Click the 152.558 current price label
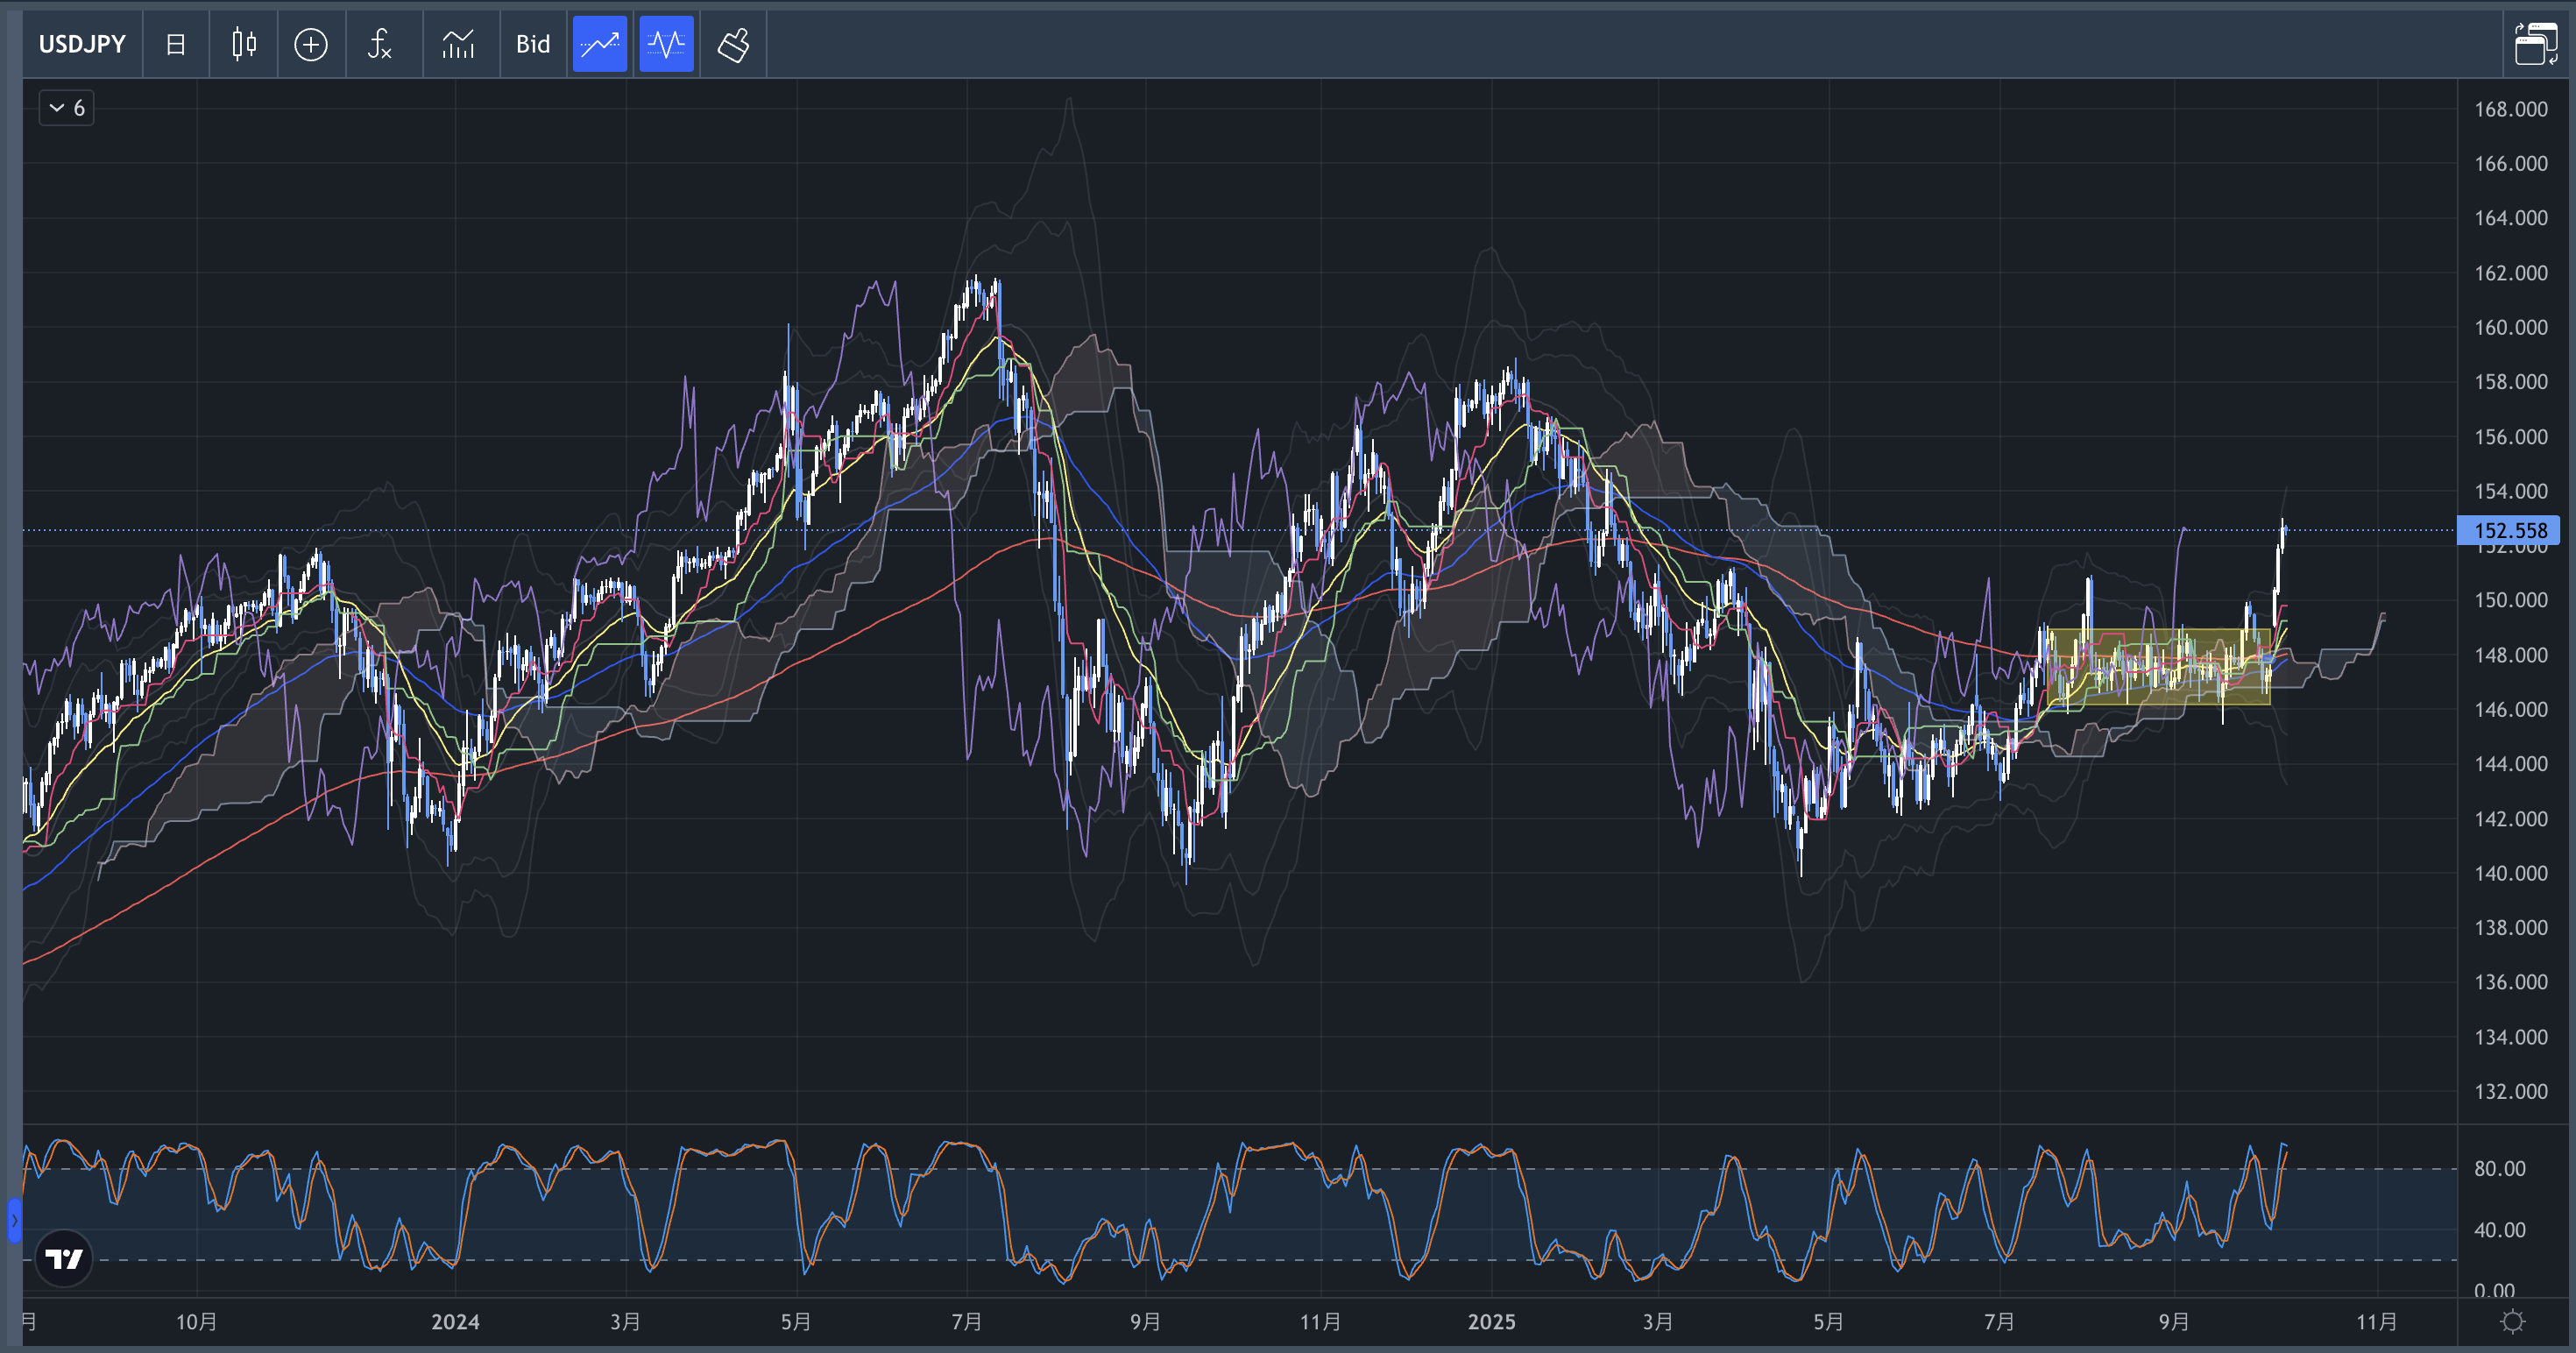The image size is (2576, 1353). coord(2508,530)
